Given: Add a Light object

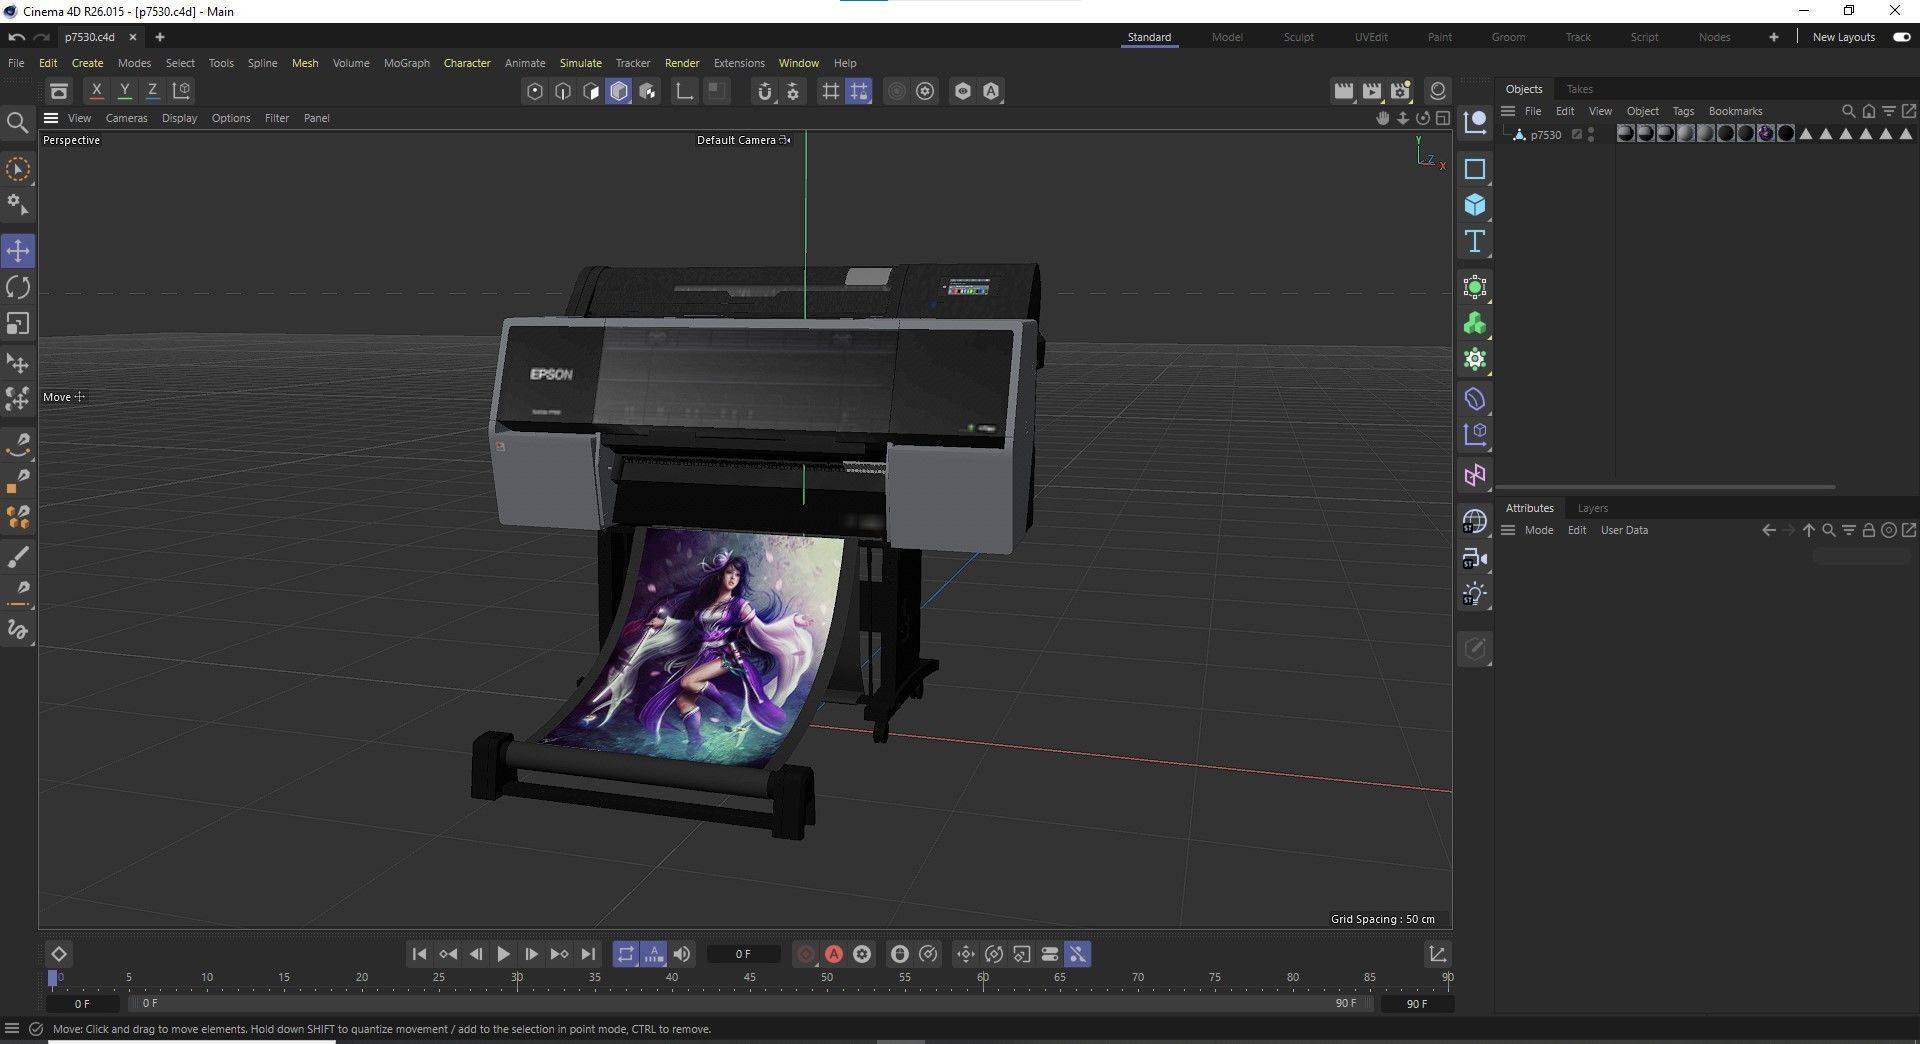Looking at the screenshot, I should click(x=1475, y=594).
